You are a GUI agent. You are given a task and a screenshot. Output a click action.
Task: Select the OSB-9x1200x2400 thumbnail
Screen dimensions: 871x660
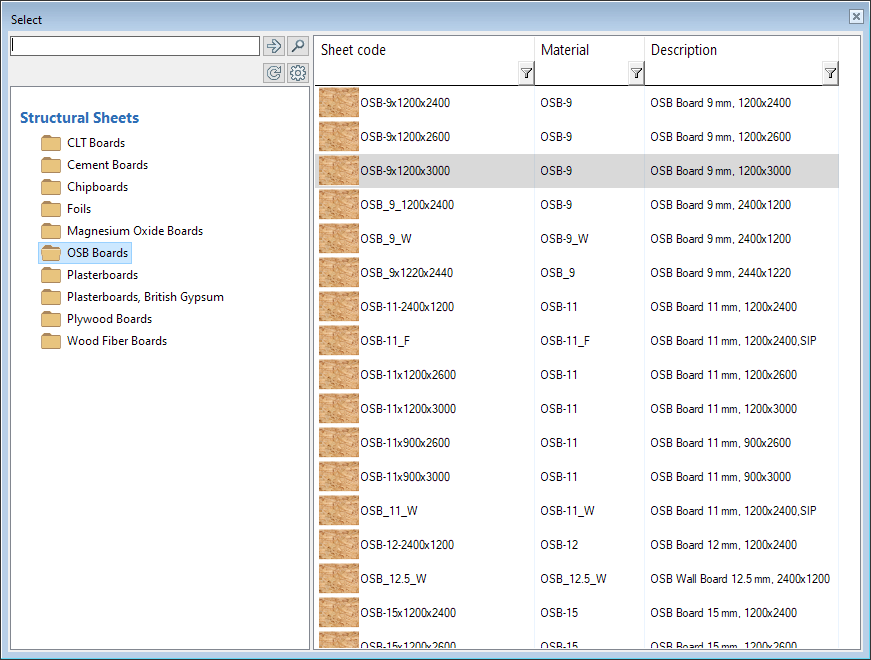coord(339,103)
